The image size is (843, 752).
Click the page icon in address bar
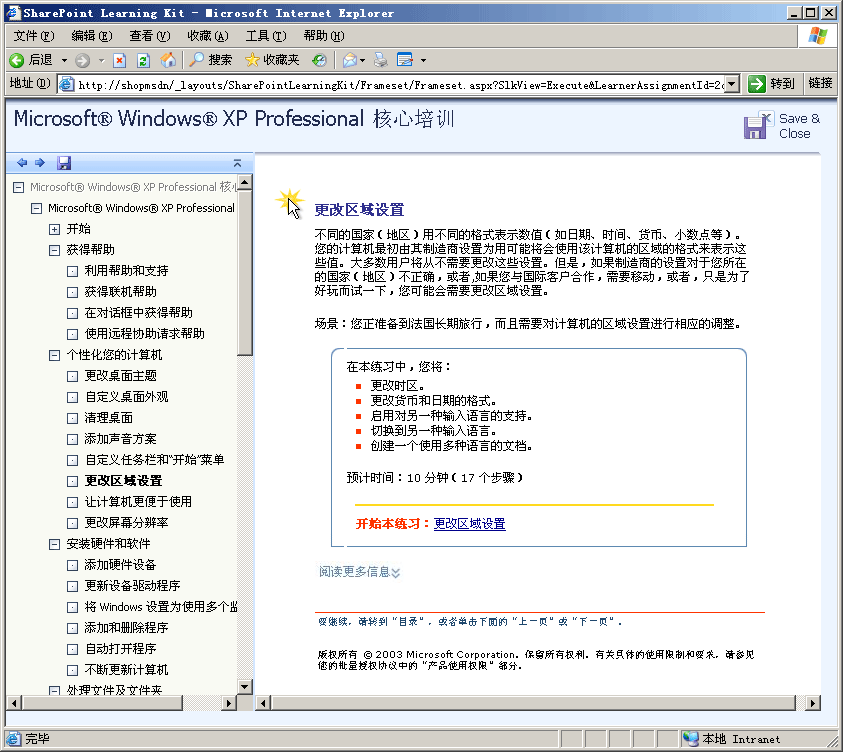(67, 84)
